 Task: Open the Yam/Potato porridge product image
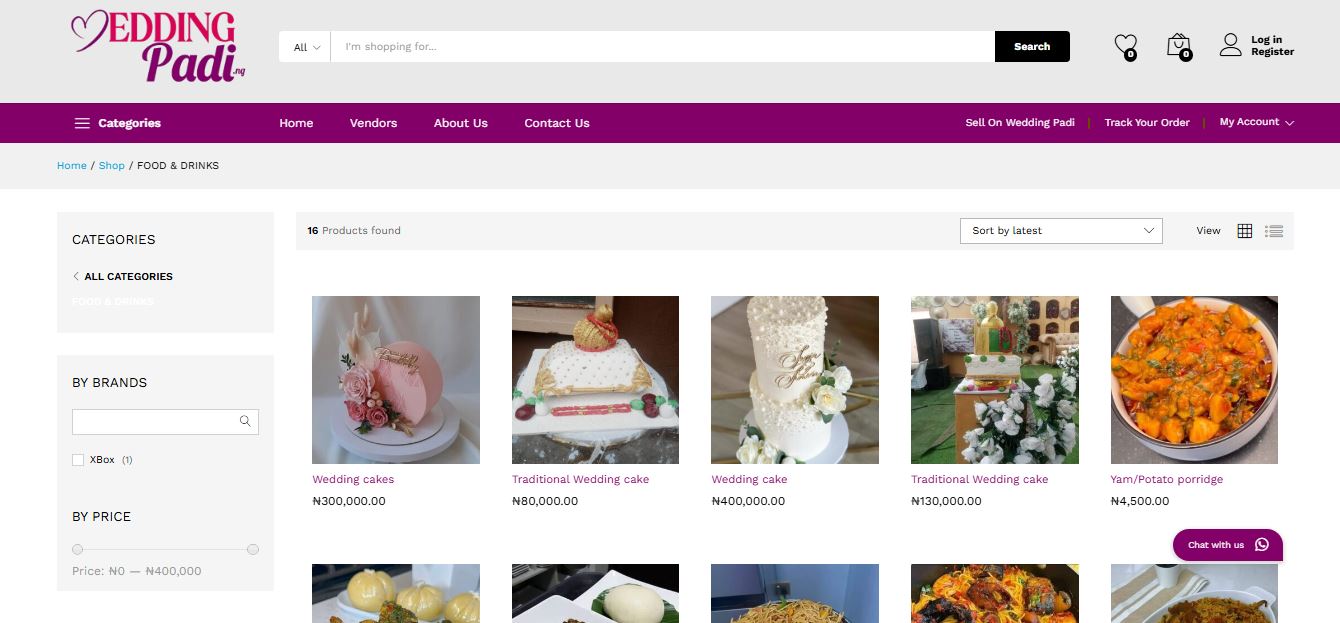pos(1193,380)
